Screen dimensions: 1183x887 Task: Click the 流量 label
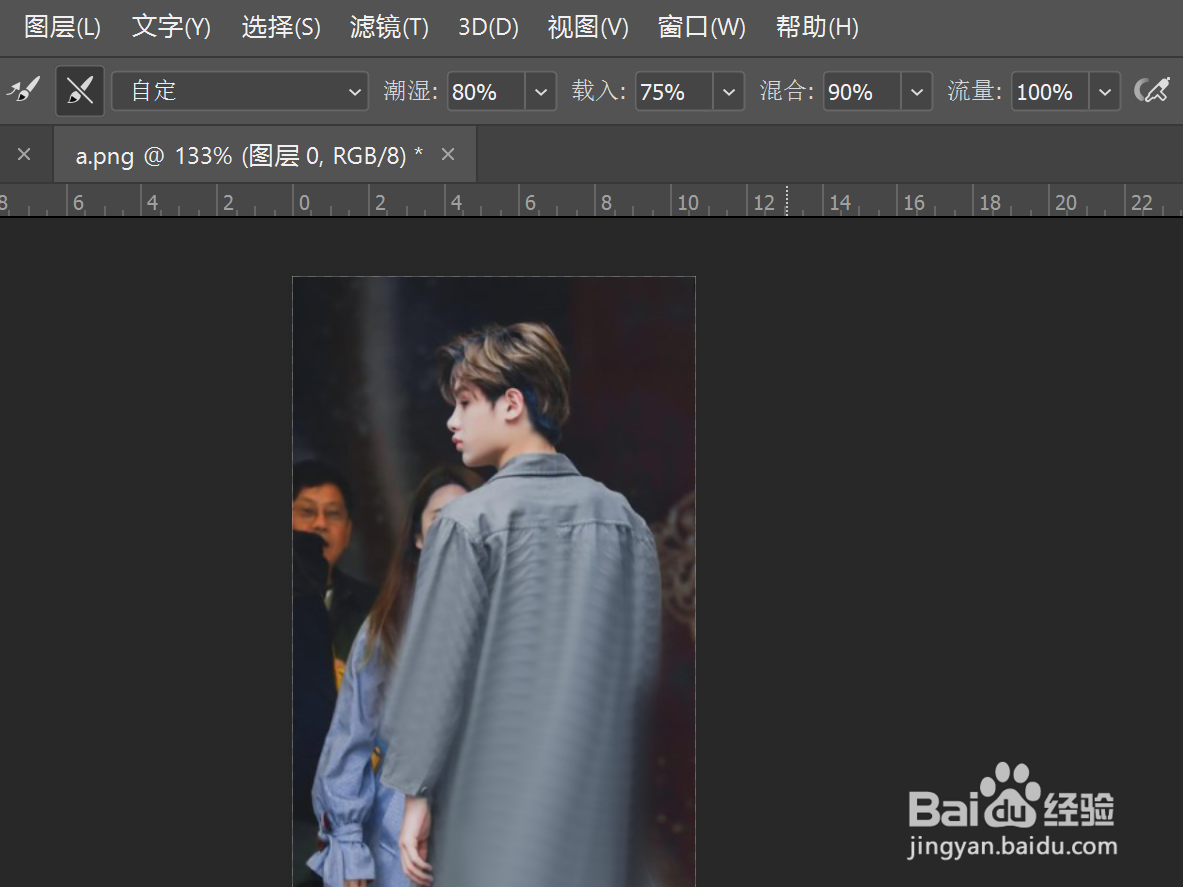pyautogui.click(x=974, y=91)
